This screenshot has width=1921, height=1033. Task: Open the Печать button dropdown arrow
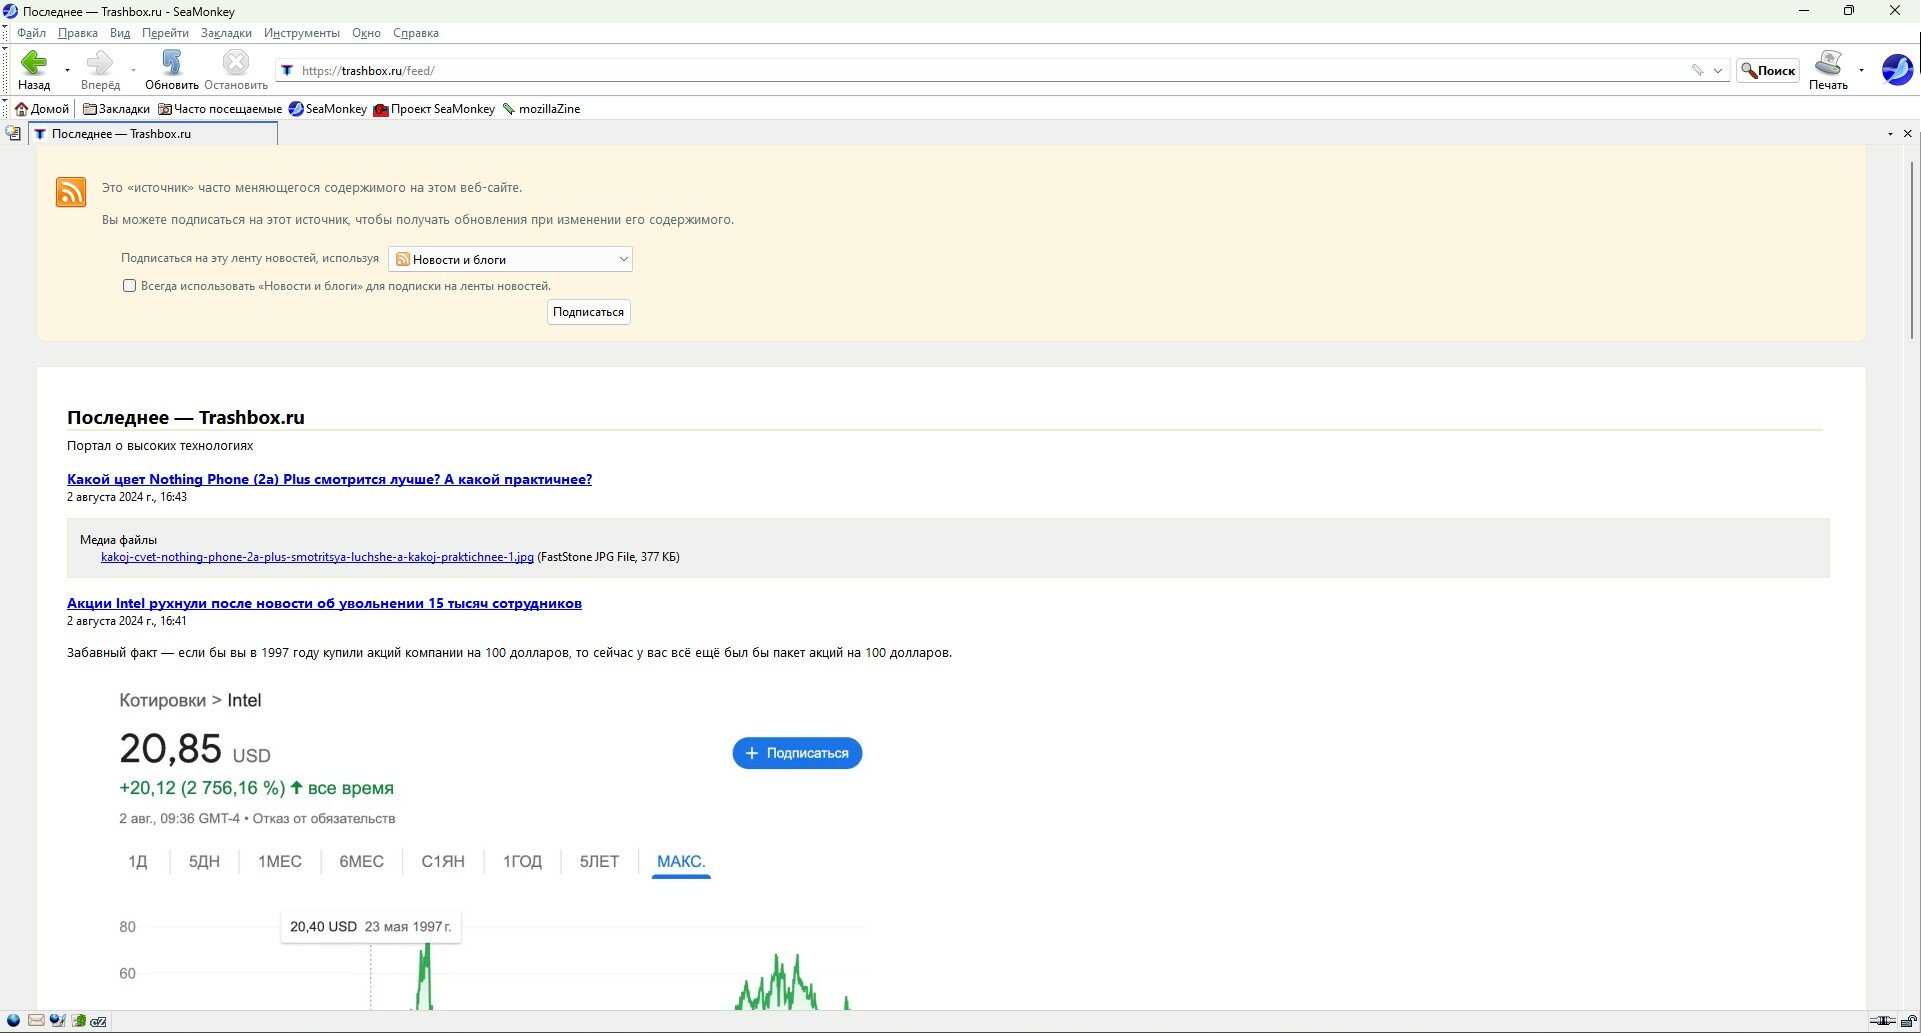click(x=1861, y=70)
